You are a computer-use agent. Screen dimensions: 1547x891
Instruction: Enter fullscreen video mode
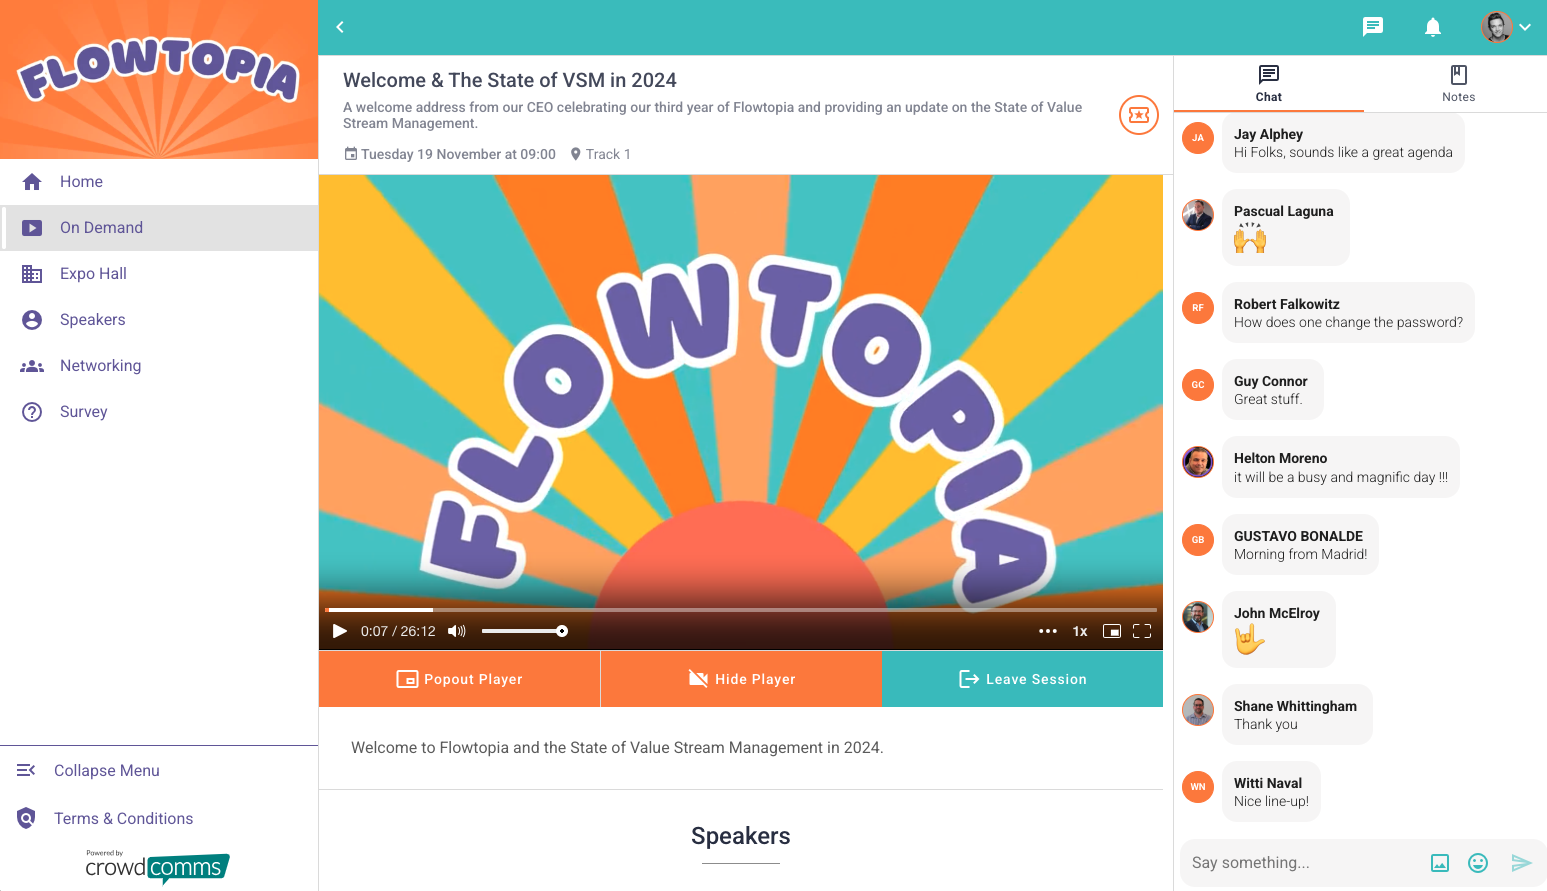(x=1142, y=631)
